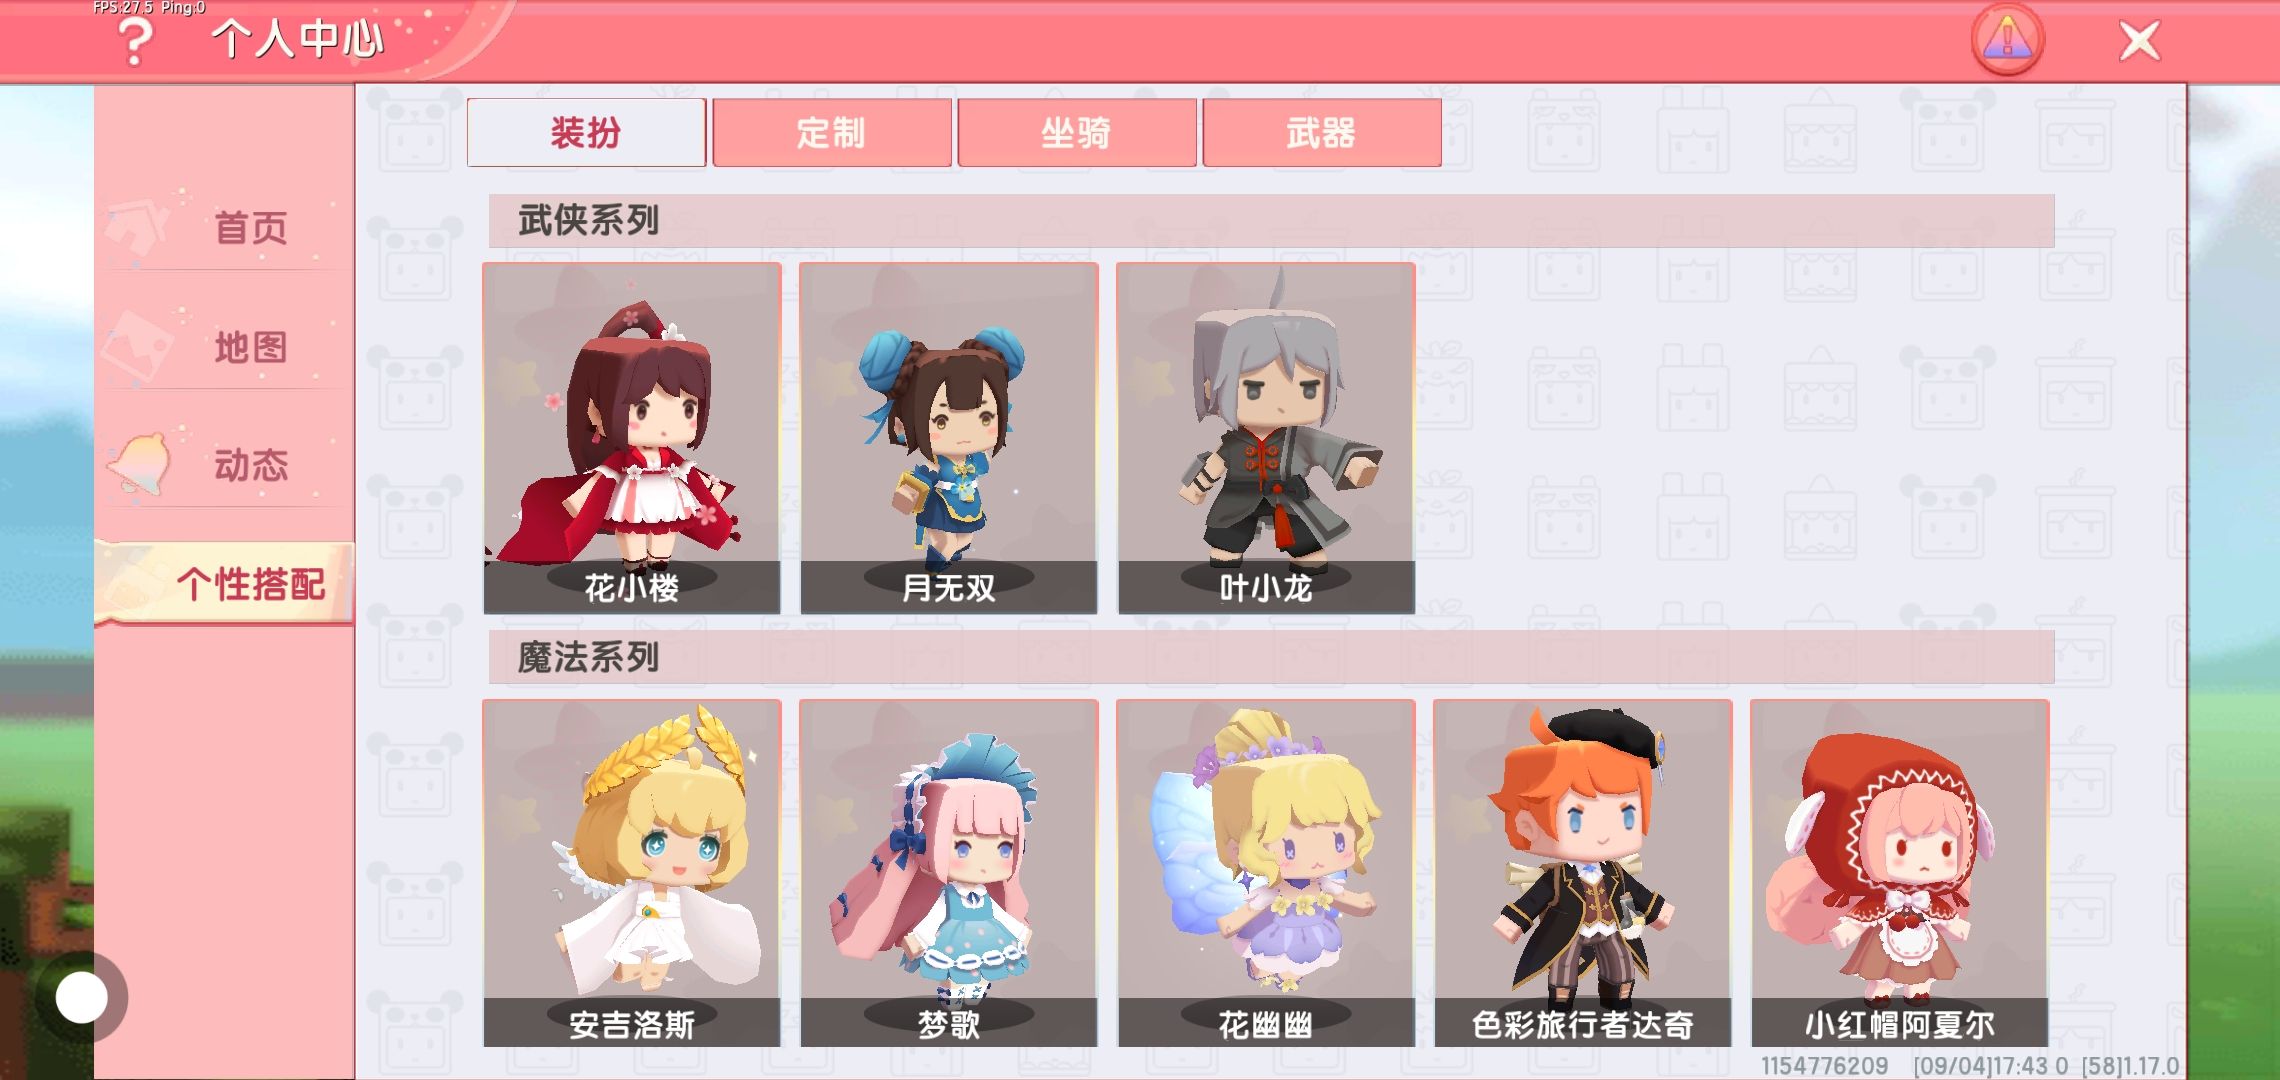Switch to the 坐骑 tab

tap(1077, 132)
